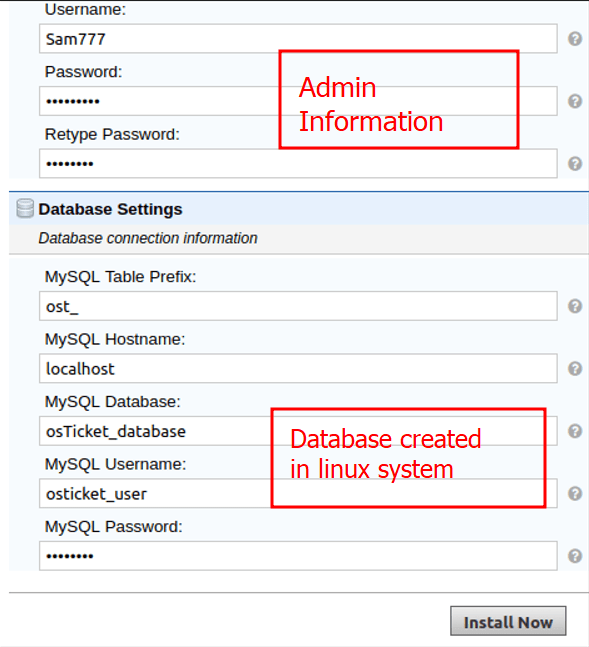Click the help icon next to the Username field
The width and height of the screenshot is (589, 647).
point(575,39)
